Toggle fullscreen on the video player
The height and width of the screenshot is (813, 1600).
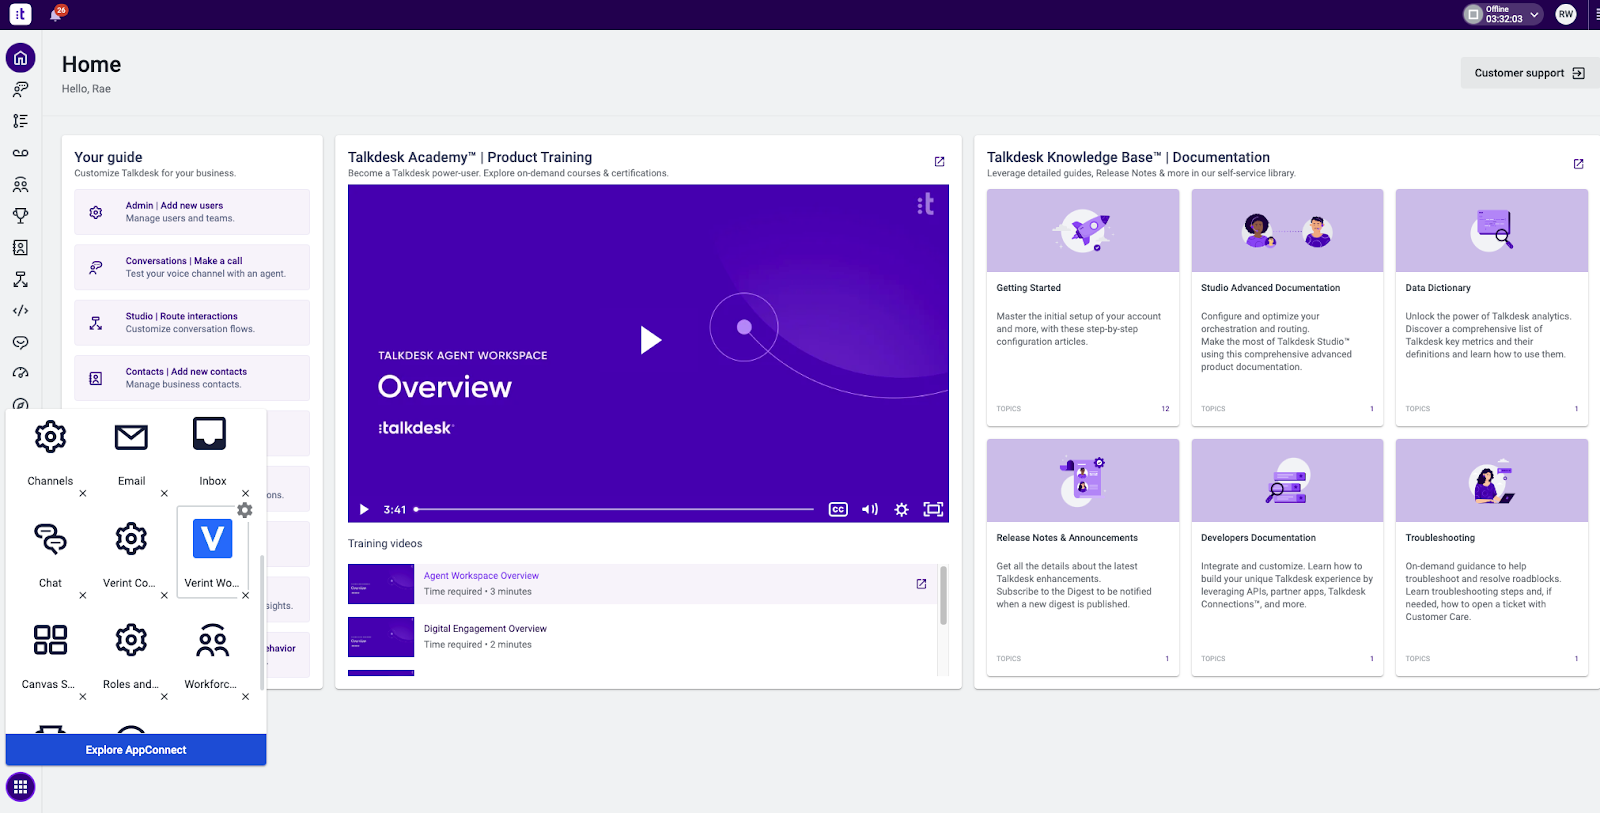[933, 509]
